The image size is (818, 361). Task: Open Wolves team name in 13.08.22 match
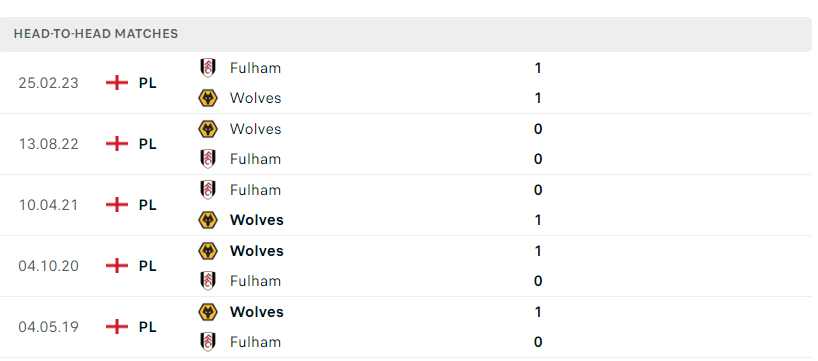click(256, 129)
